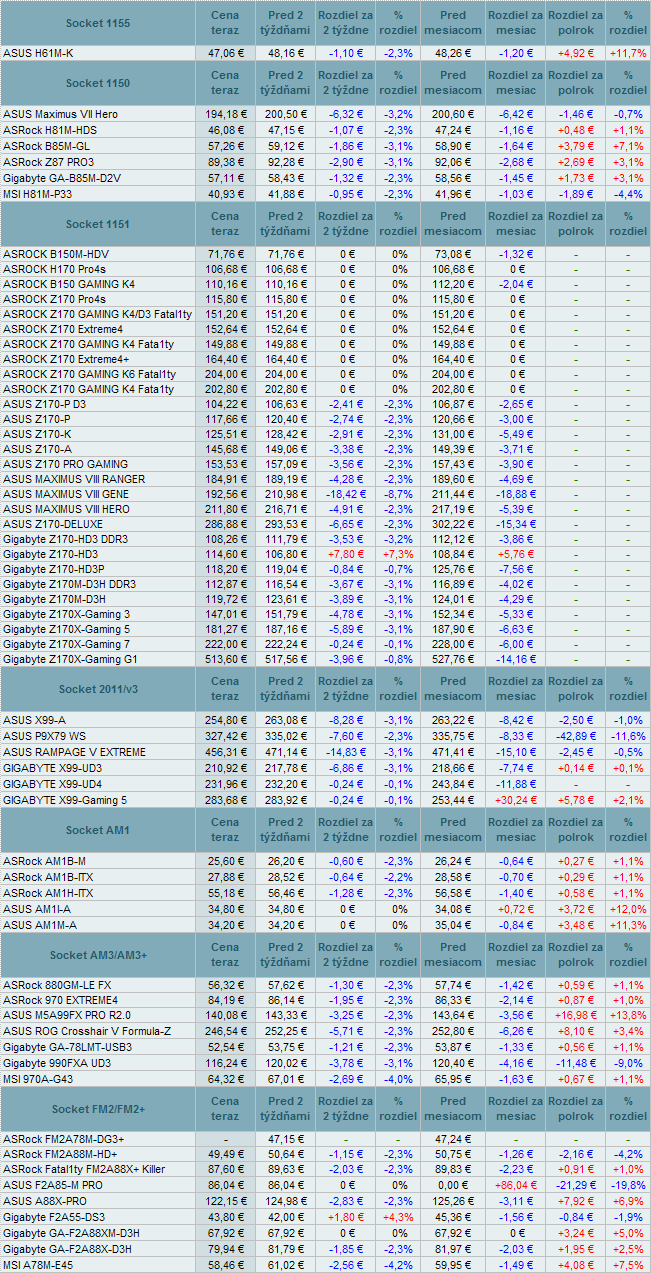
Task: Select ASUS F2A85-M PRO product name
Action: coord(53,1184)
